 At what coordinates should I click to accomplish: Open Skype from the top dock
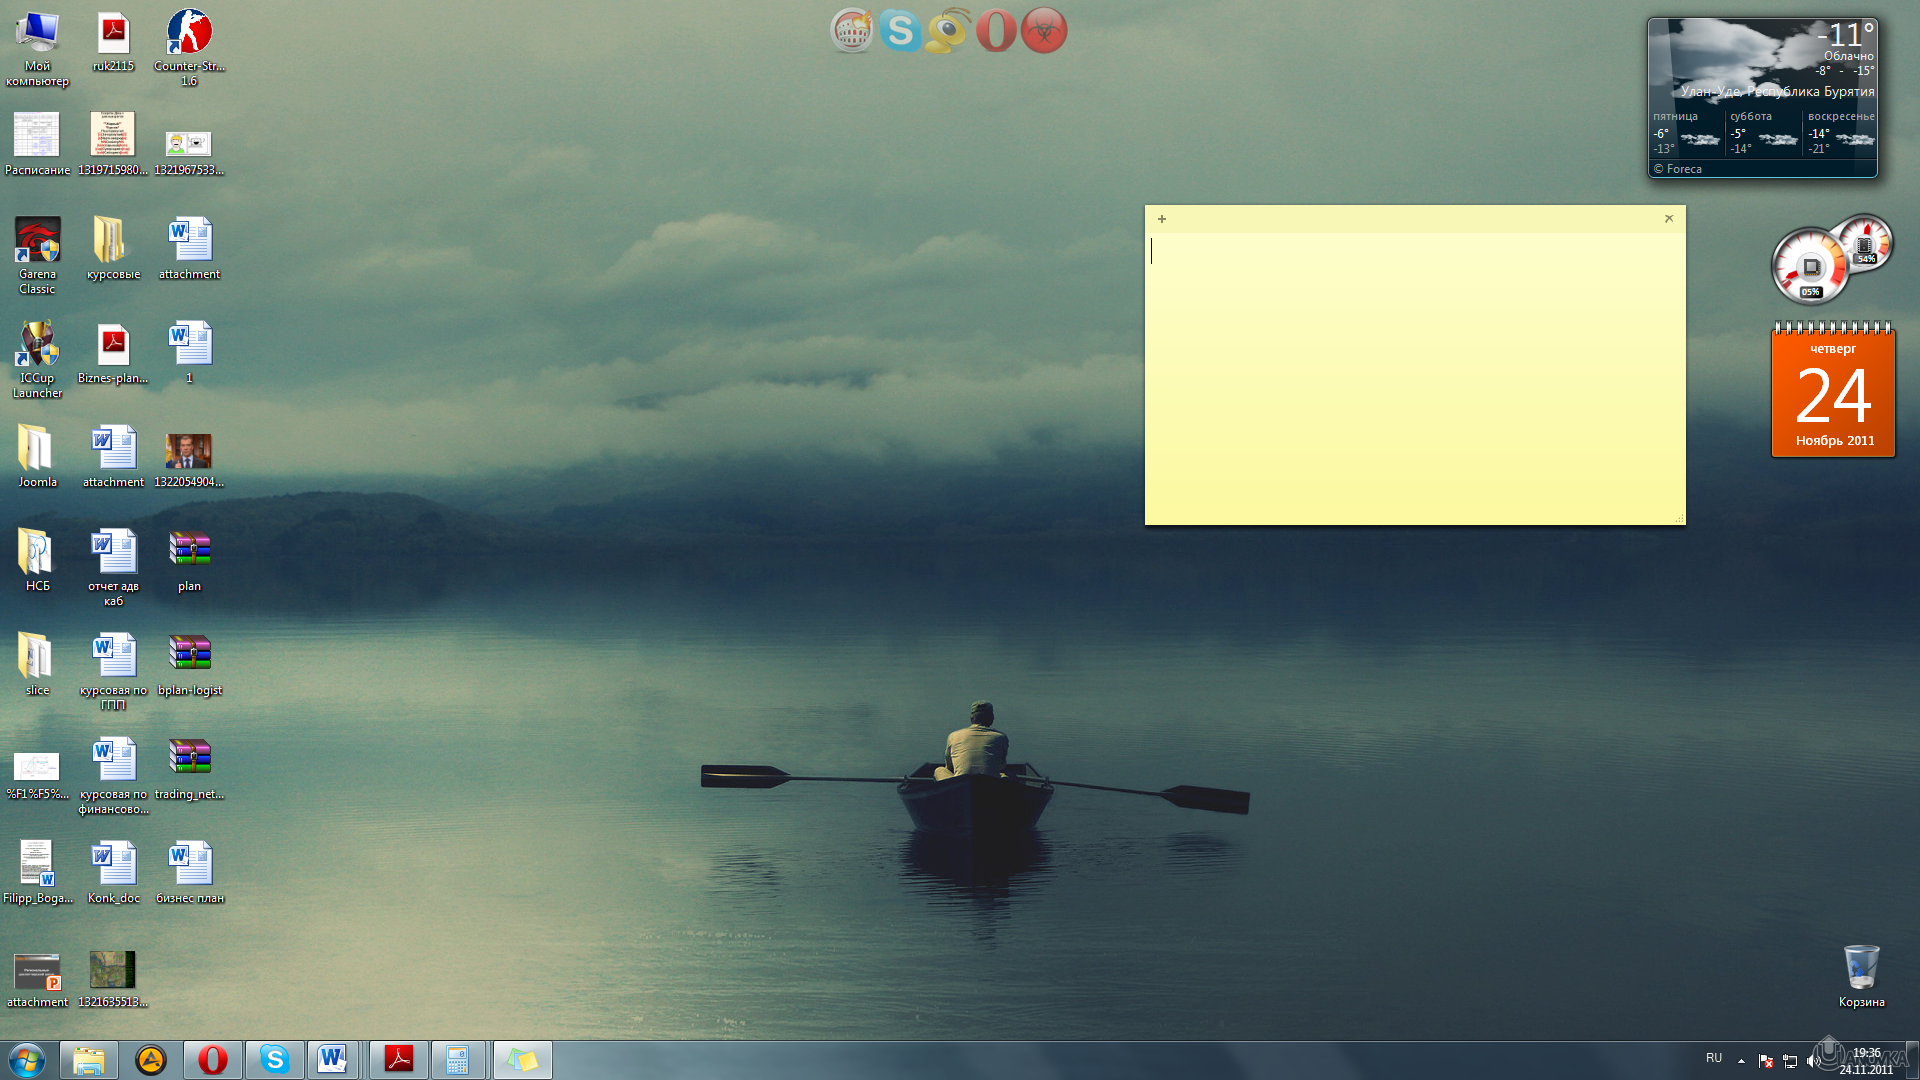(899, 31)
